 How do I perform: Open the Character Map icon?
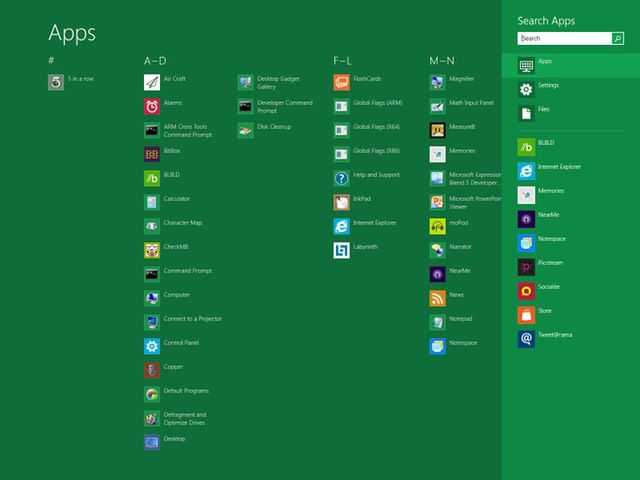pyautogui.click(x=152, y=227)
